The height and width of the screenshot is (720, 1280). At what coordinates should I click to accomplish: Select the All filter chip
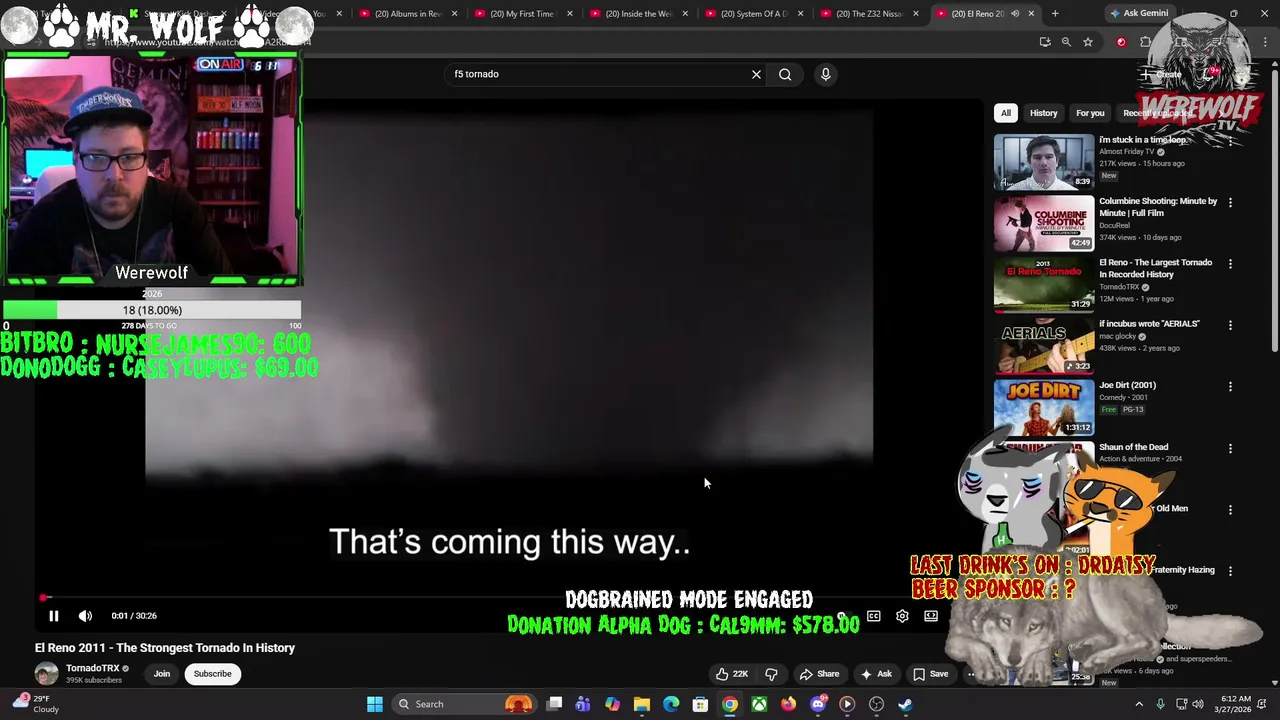[x=1006, y=113]
